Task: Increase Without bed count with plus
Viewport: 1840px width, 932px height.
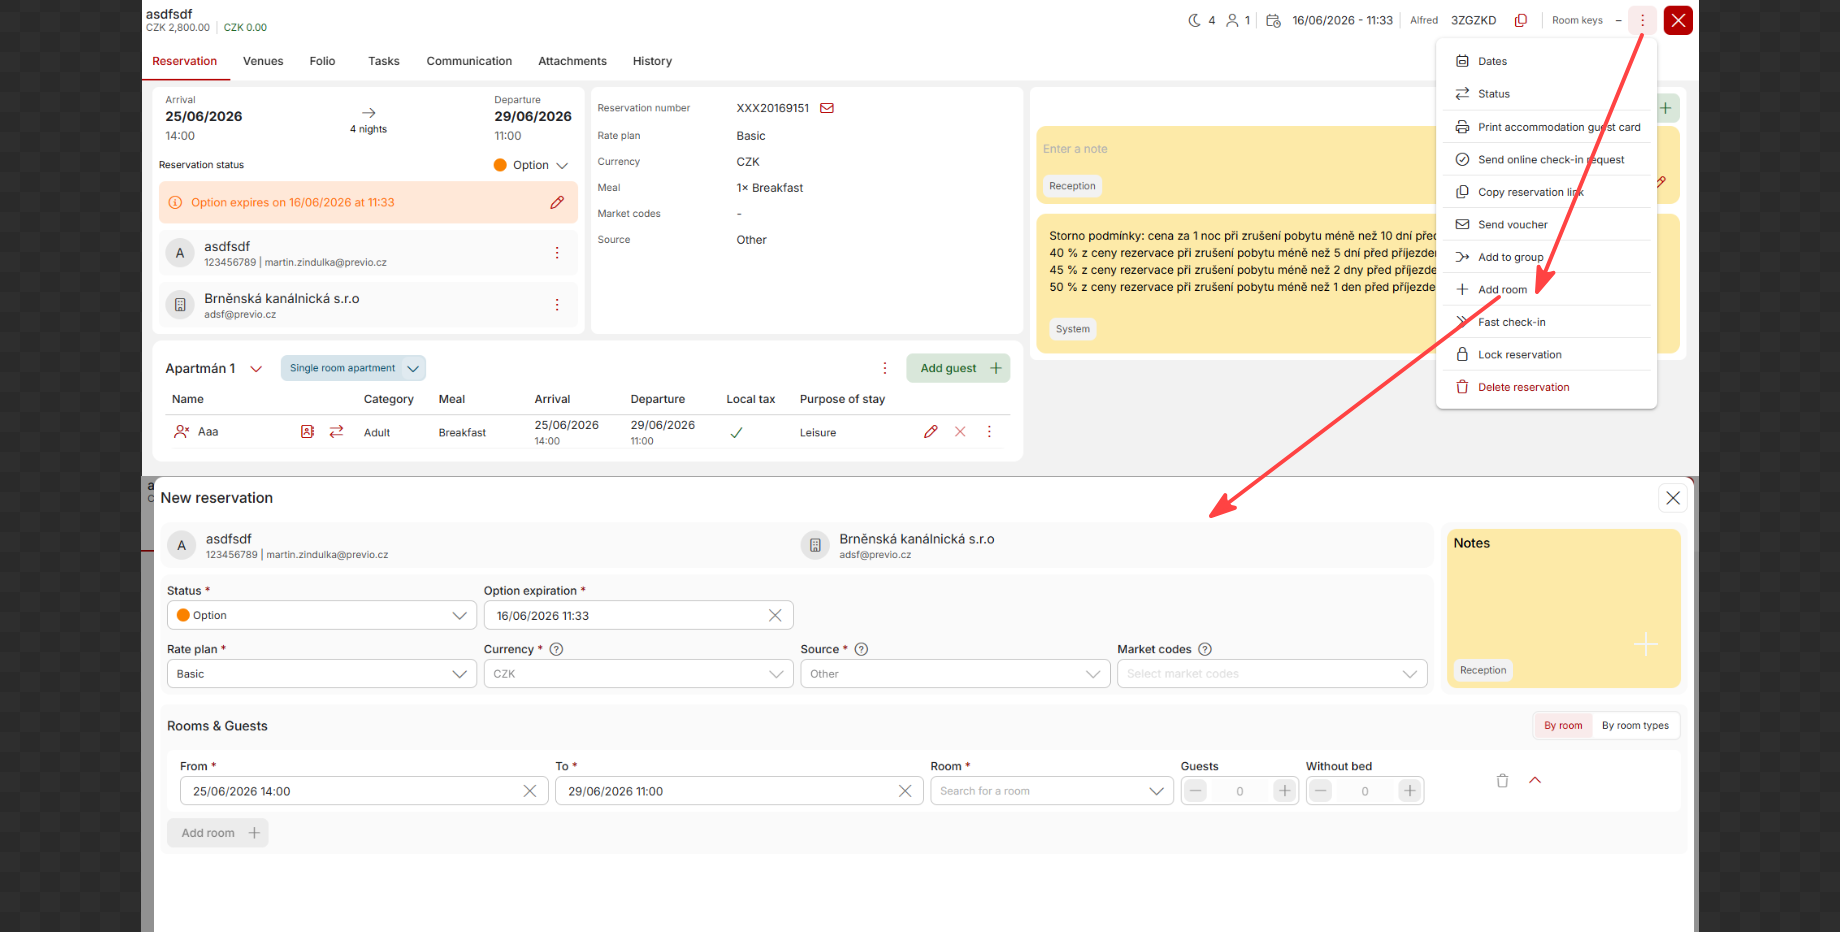Action: click(x=1410, y=791)
